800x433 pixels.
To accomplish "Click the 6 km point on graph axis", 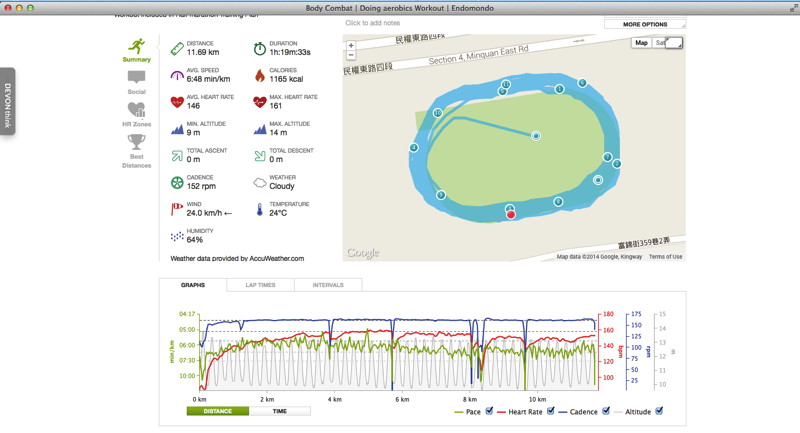I will pos(402,399).
